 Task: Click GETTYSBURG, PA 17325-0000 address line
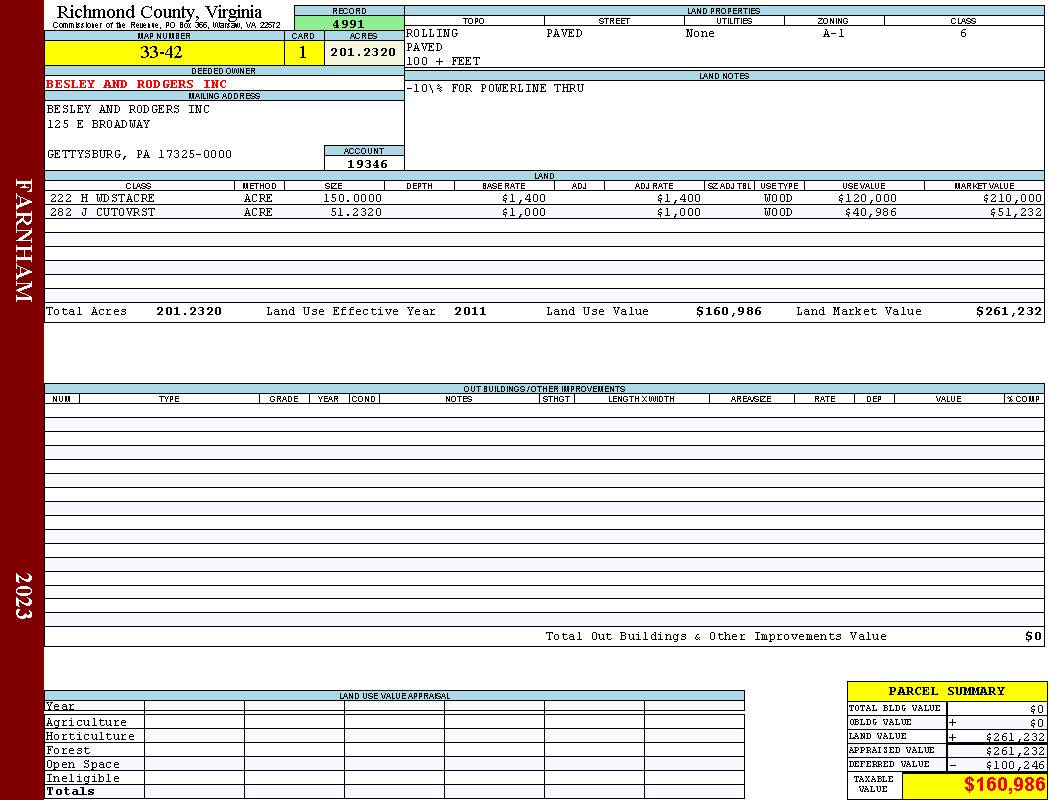point(139,154)
